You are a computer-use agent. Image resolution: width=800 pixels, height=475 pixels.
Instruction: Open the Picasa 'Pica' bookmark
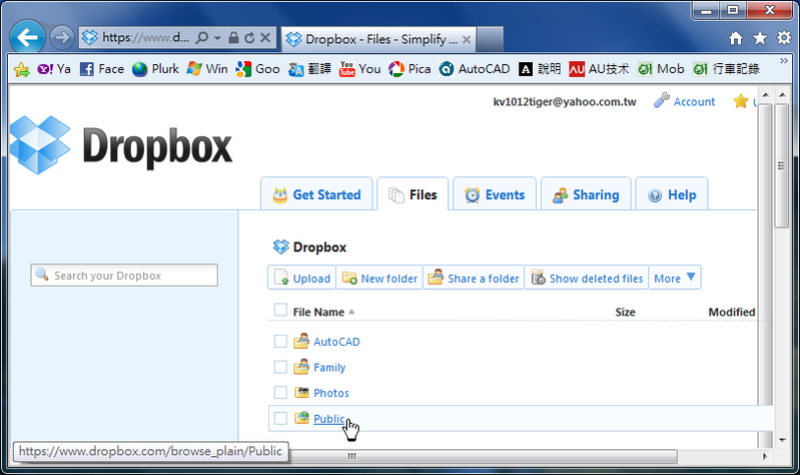(x=409, y=69)
